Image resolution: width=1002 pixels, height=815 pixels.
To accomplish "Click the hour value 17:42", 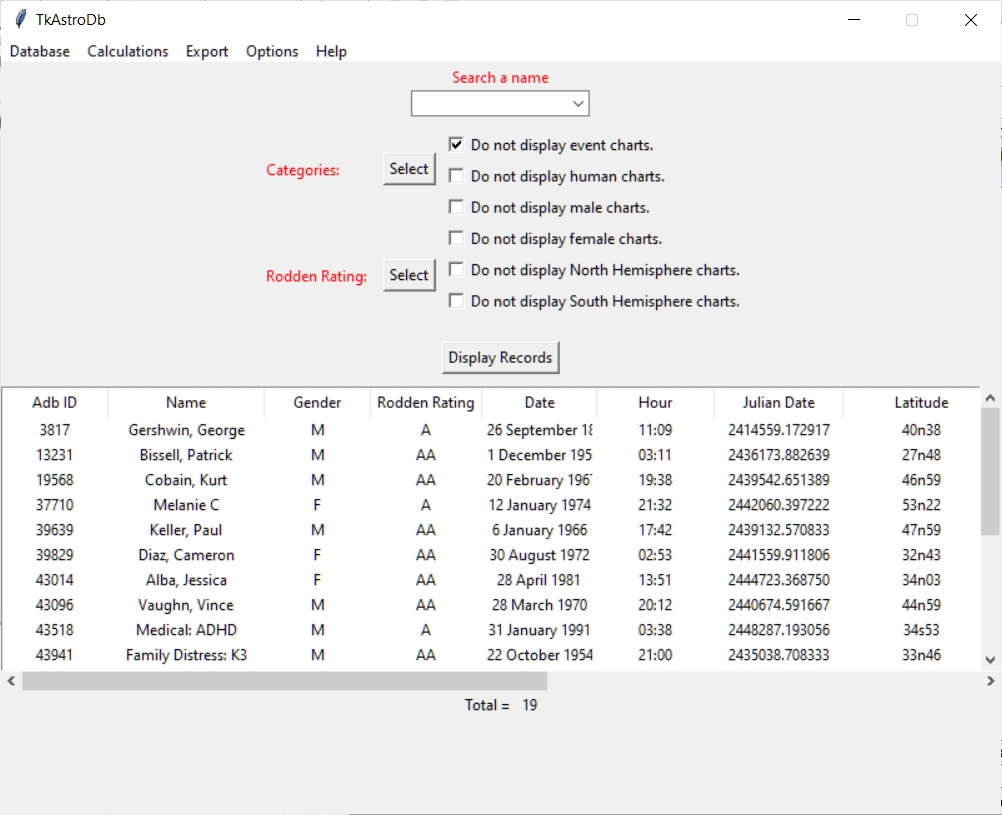I will 655,529.
